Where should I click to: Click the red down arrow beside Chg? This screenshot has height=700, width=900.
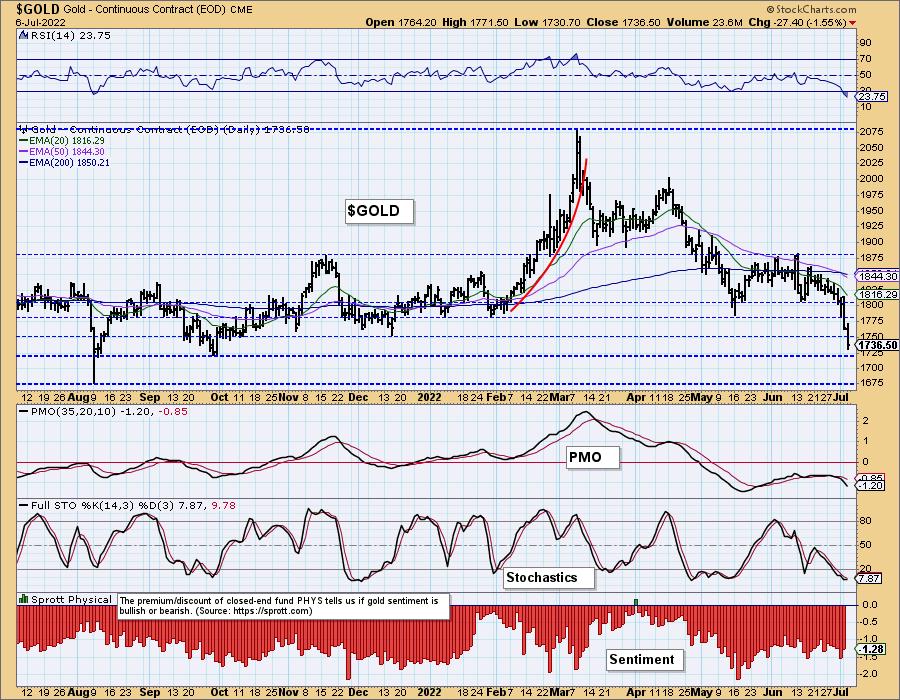click(x=852, y=23)
